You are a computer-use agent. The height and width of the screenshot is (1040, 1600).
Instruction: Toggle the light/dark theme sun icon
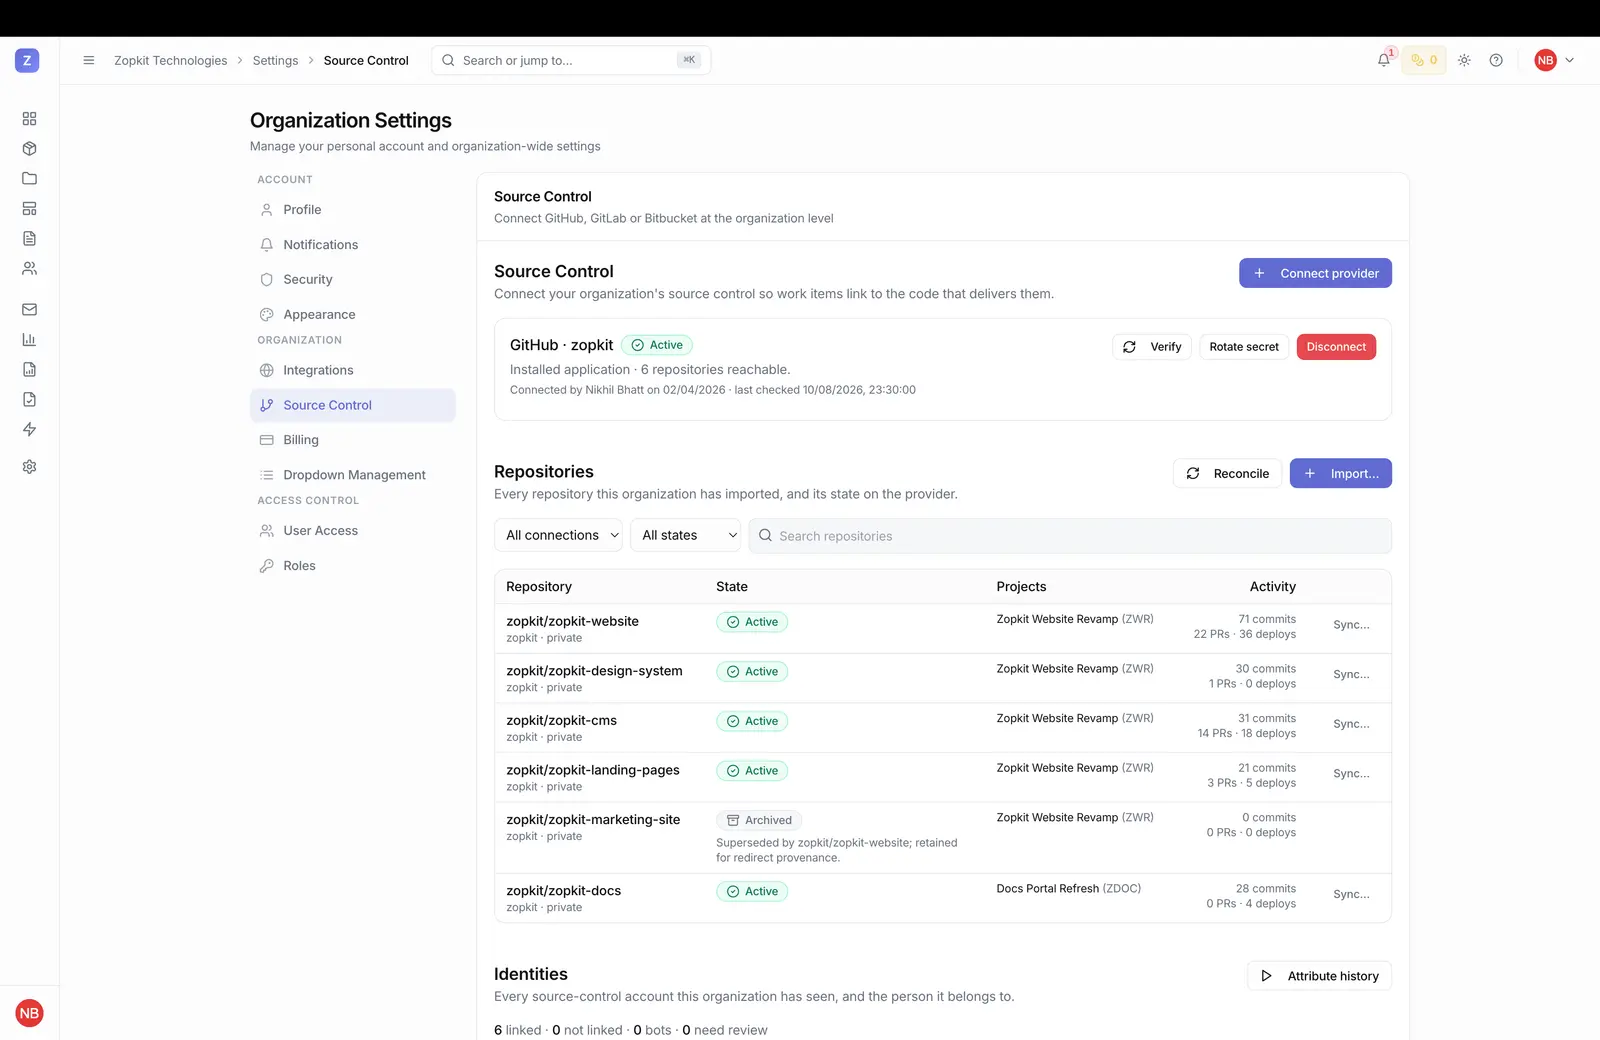point(1464,61)
